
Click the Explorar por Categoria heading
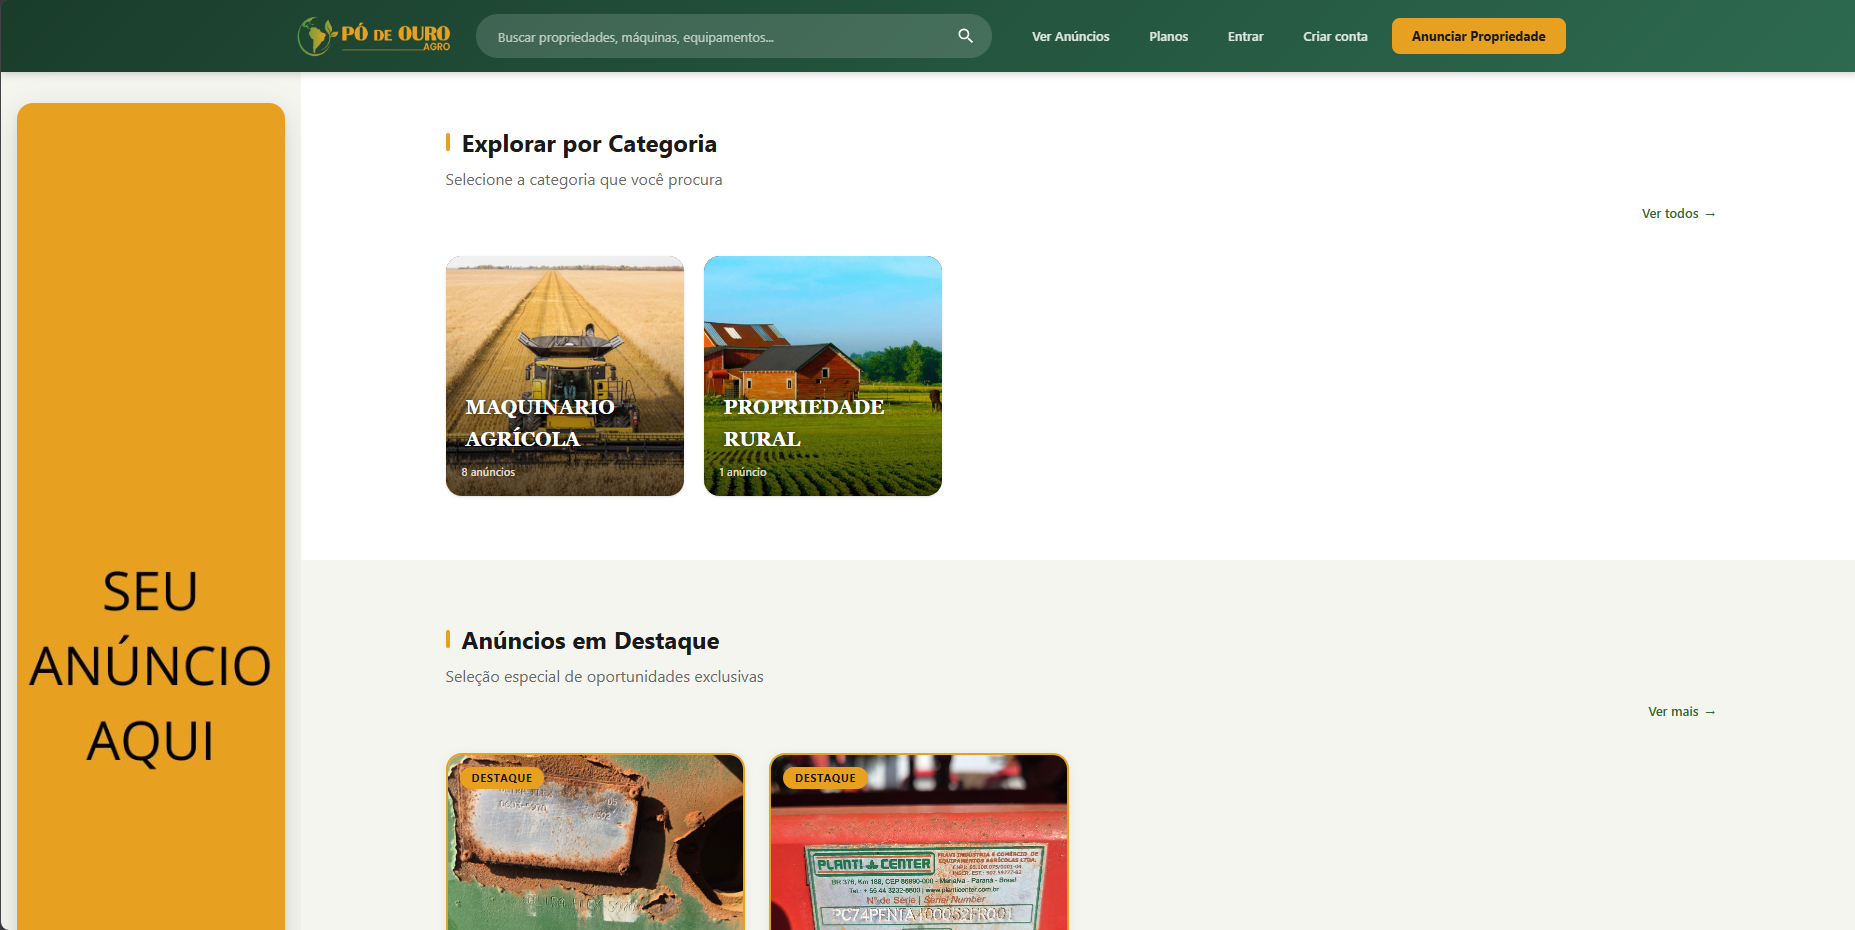pyautogui.click(x=589, y=144)
